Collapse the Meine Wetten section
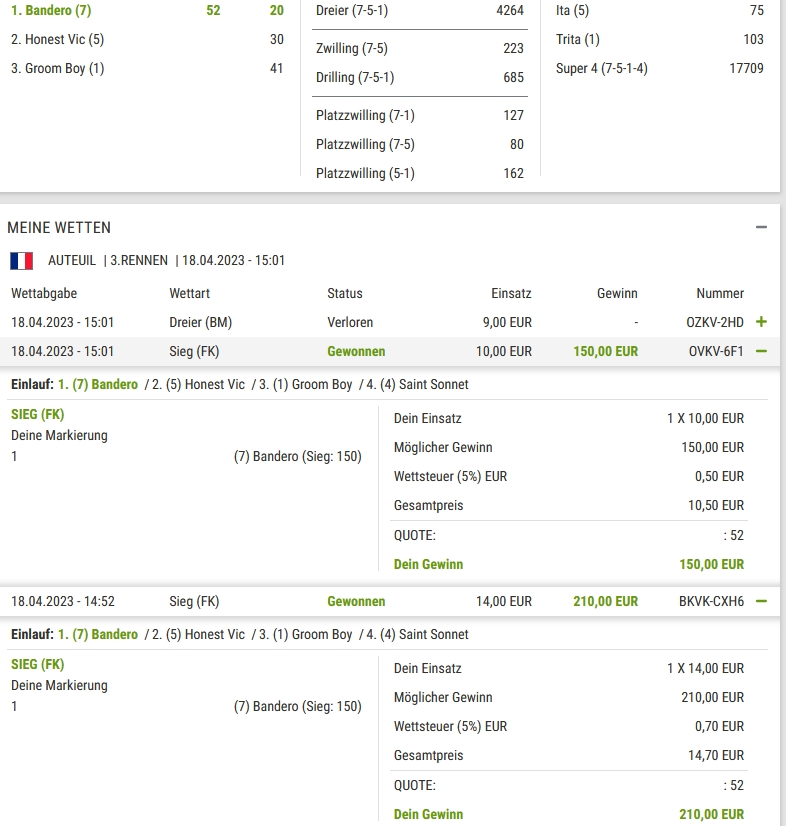Screen dimensions: 786x826 pyautogui.click(x=761, y=228)
